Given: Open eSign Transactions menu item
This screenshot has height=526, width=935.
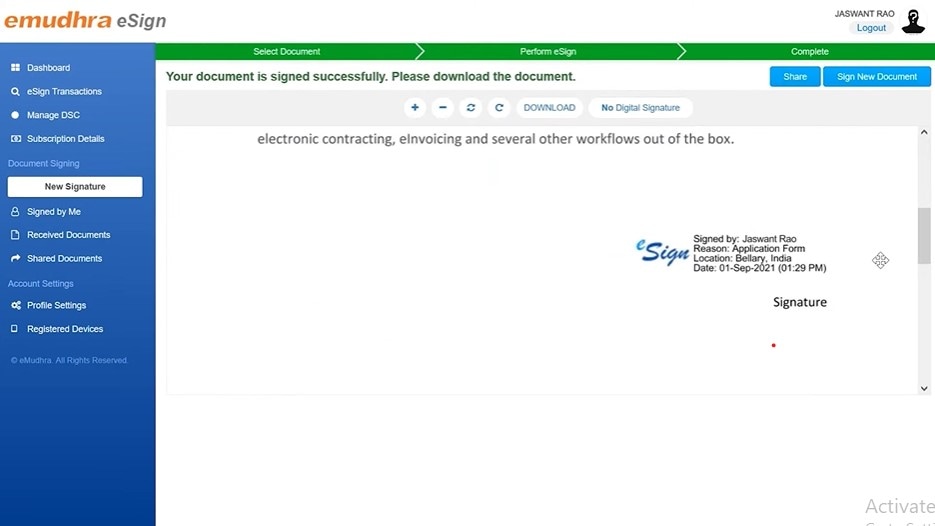Looking at the screenshot, I should click(x=64, y=91).
